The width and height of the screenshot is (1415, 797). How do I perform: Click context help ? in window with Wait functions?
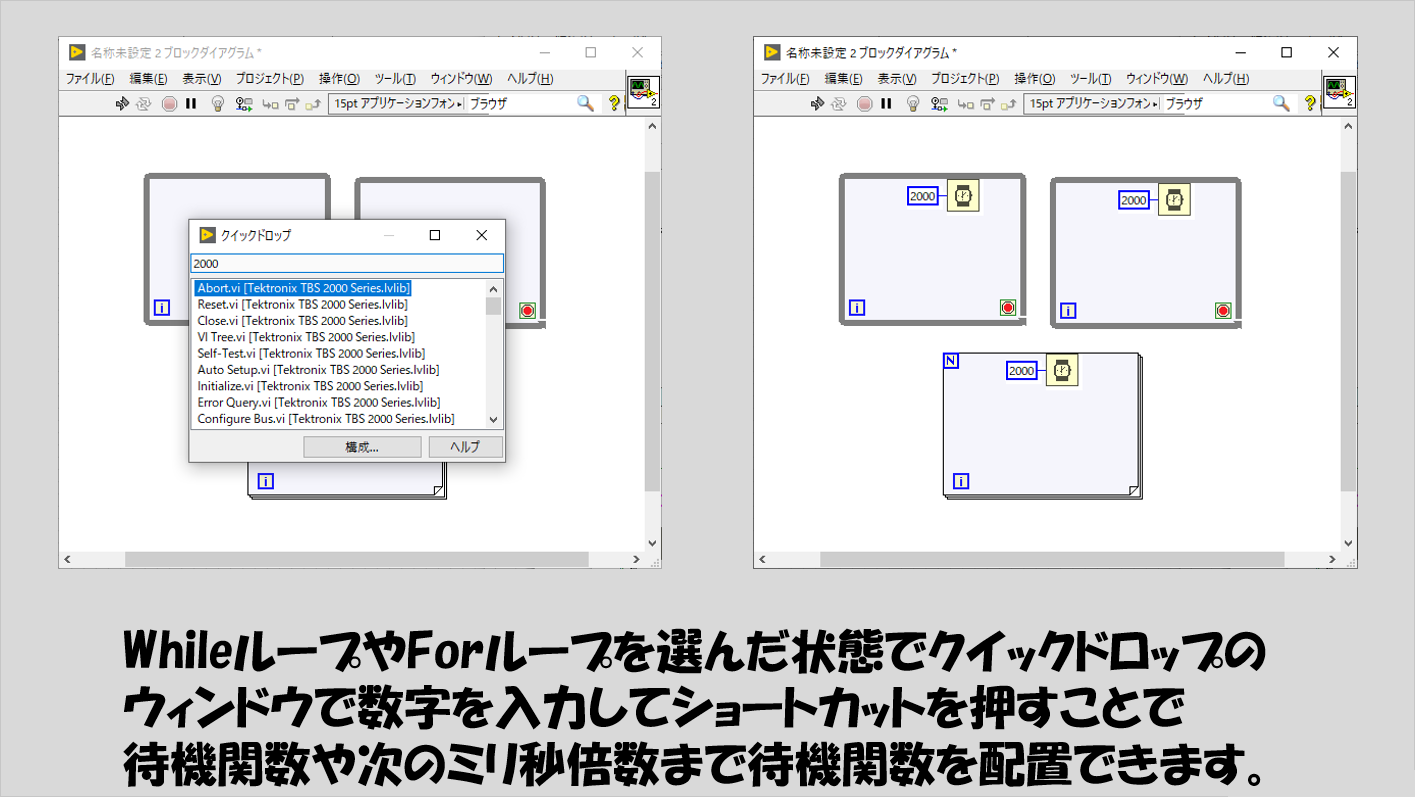point(1310,103)
